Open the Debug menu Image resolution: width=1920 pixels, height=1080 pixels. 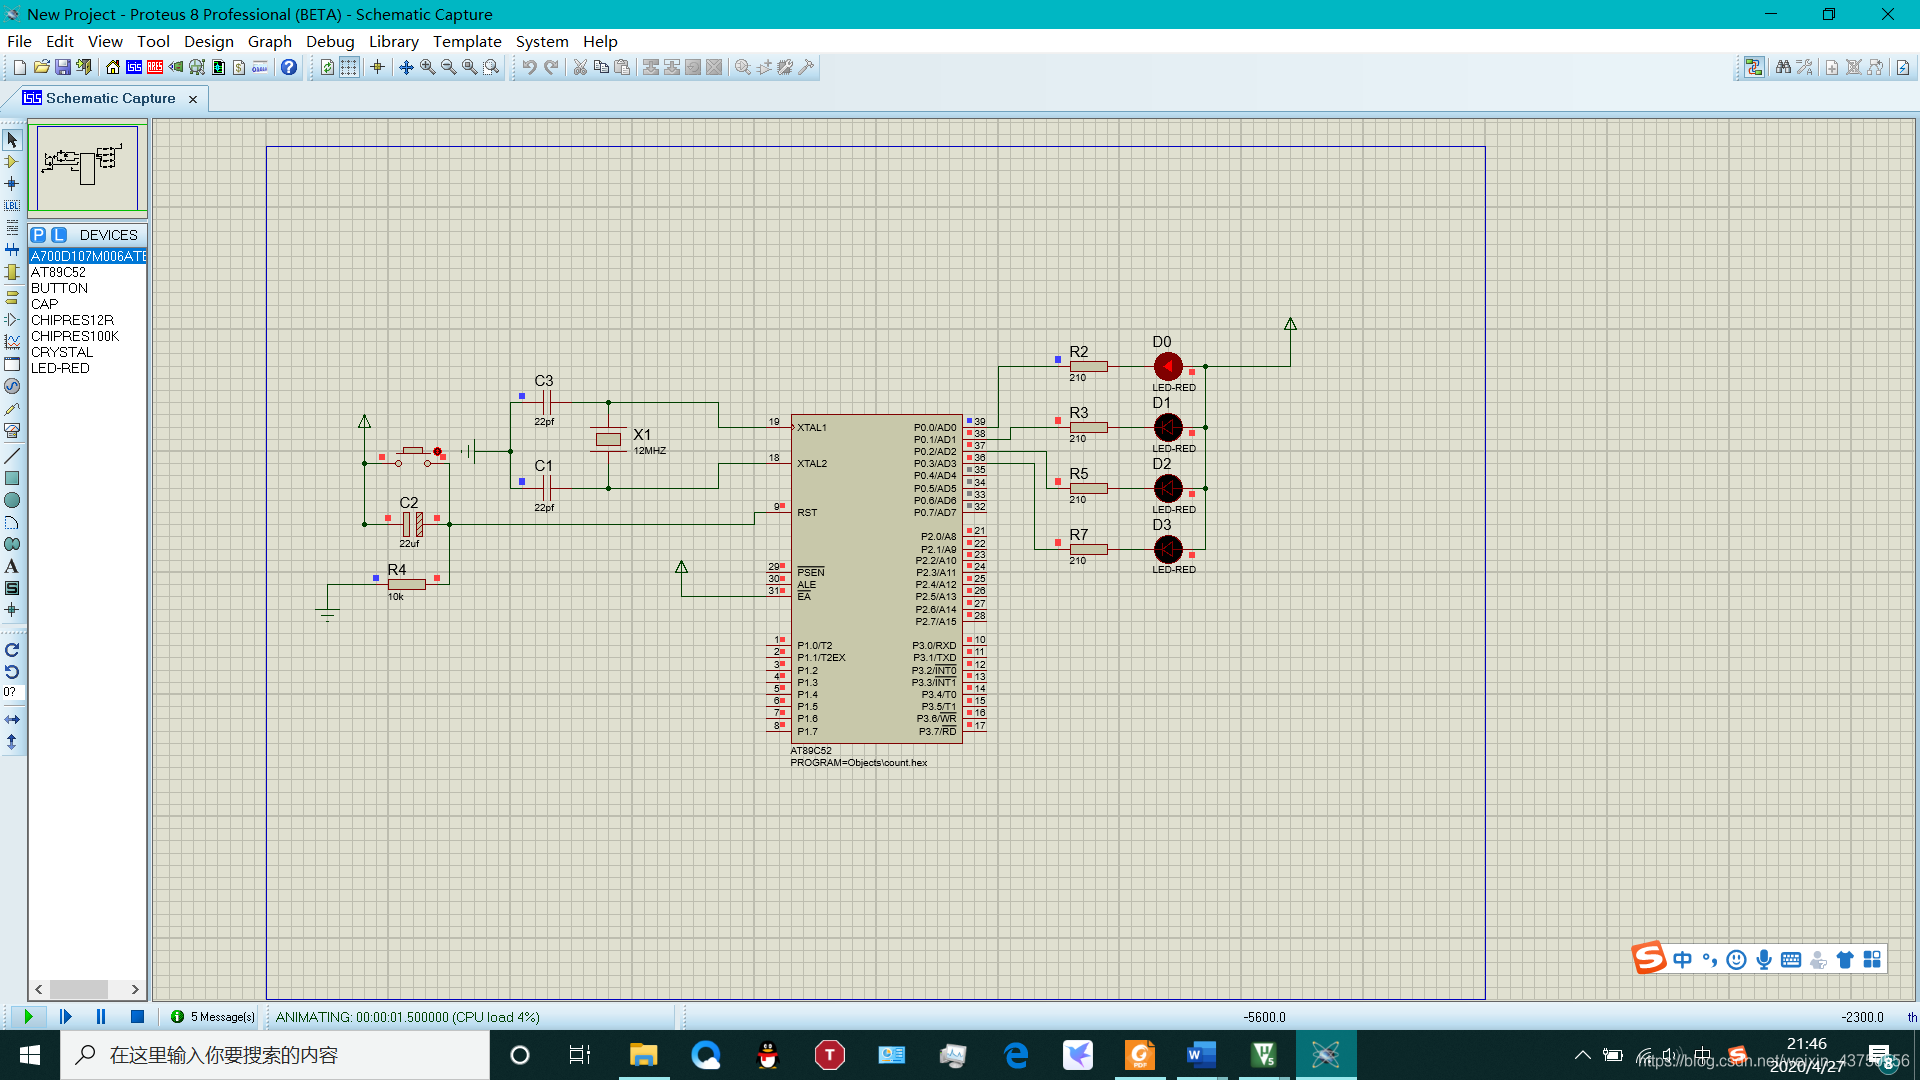pos(330,41)
